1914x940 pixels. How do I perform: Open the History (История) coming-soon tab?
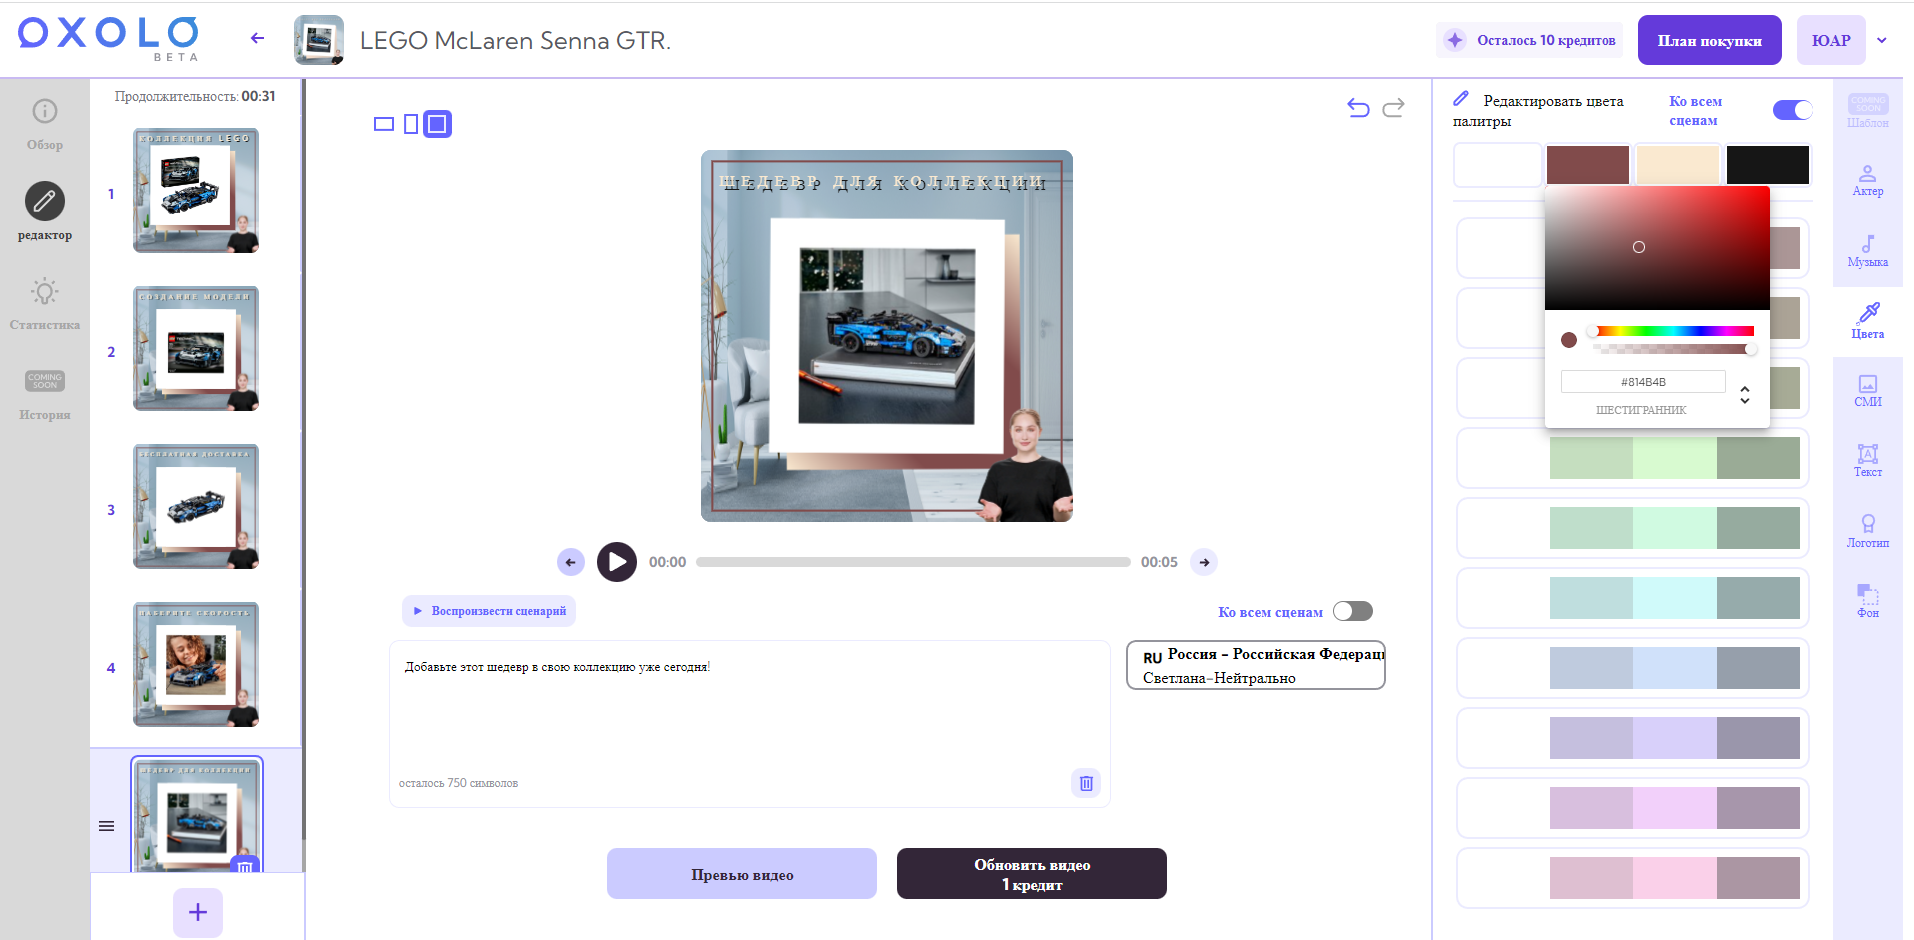pyautogui.click(x=45, y=394)
